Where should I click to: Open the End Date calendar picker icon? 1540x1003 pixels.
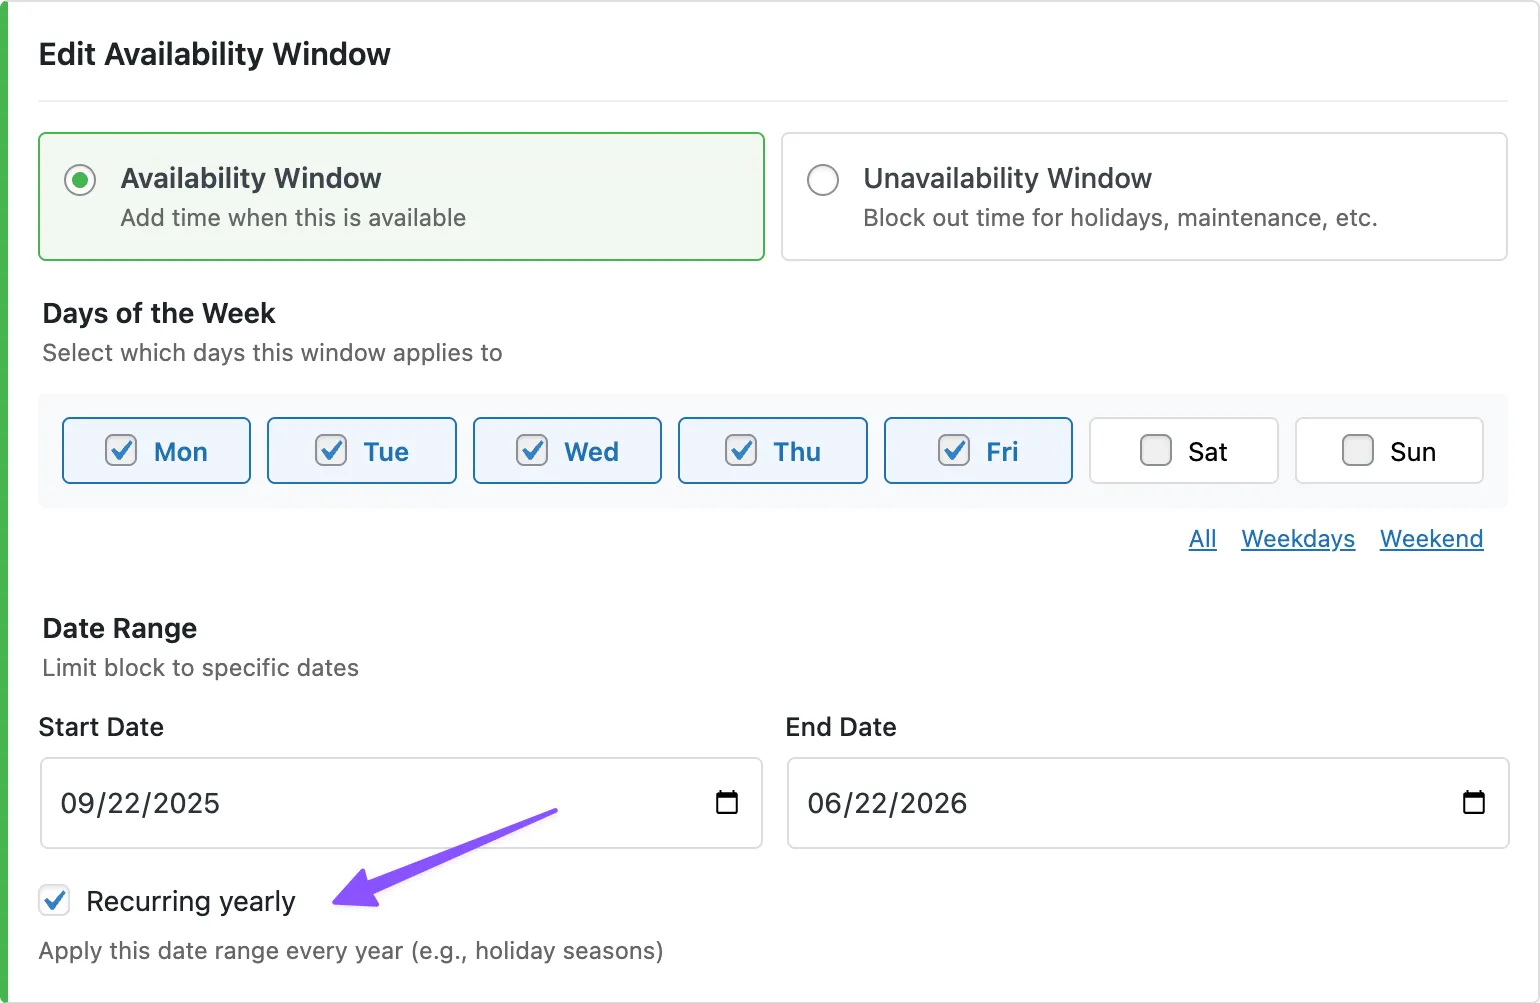point(1473,803)
